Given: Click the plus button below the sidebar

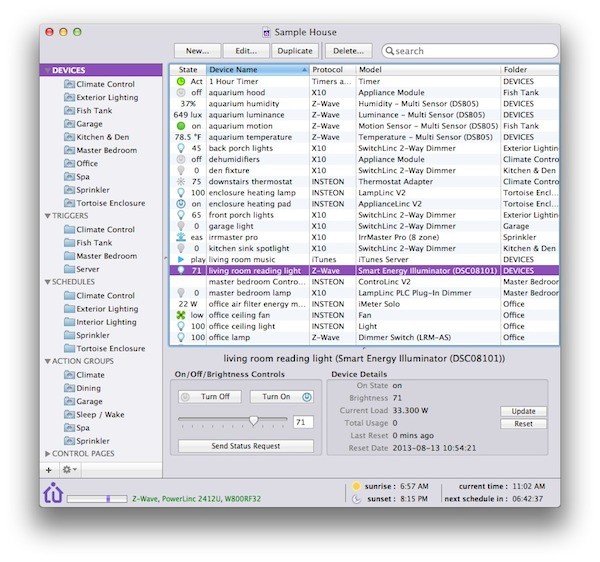Looking at the screenshot, I should click(x=49, y=469).
